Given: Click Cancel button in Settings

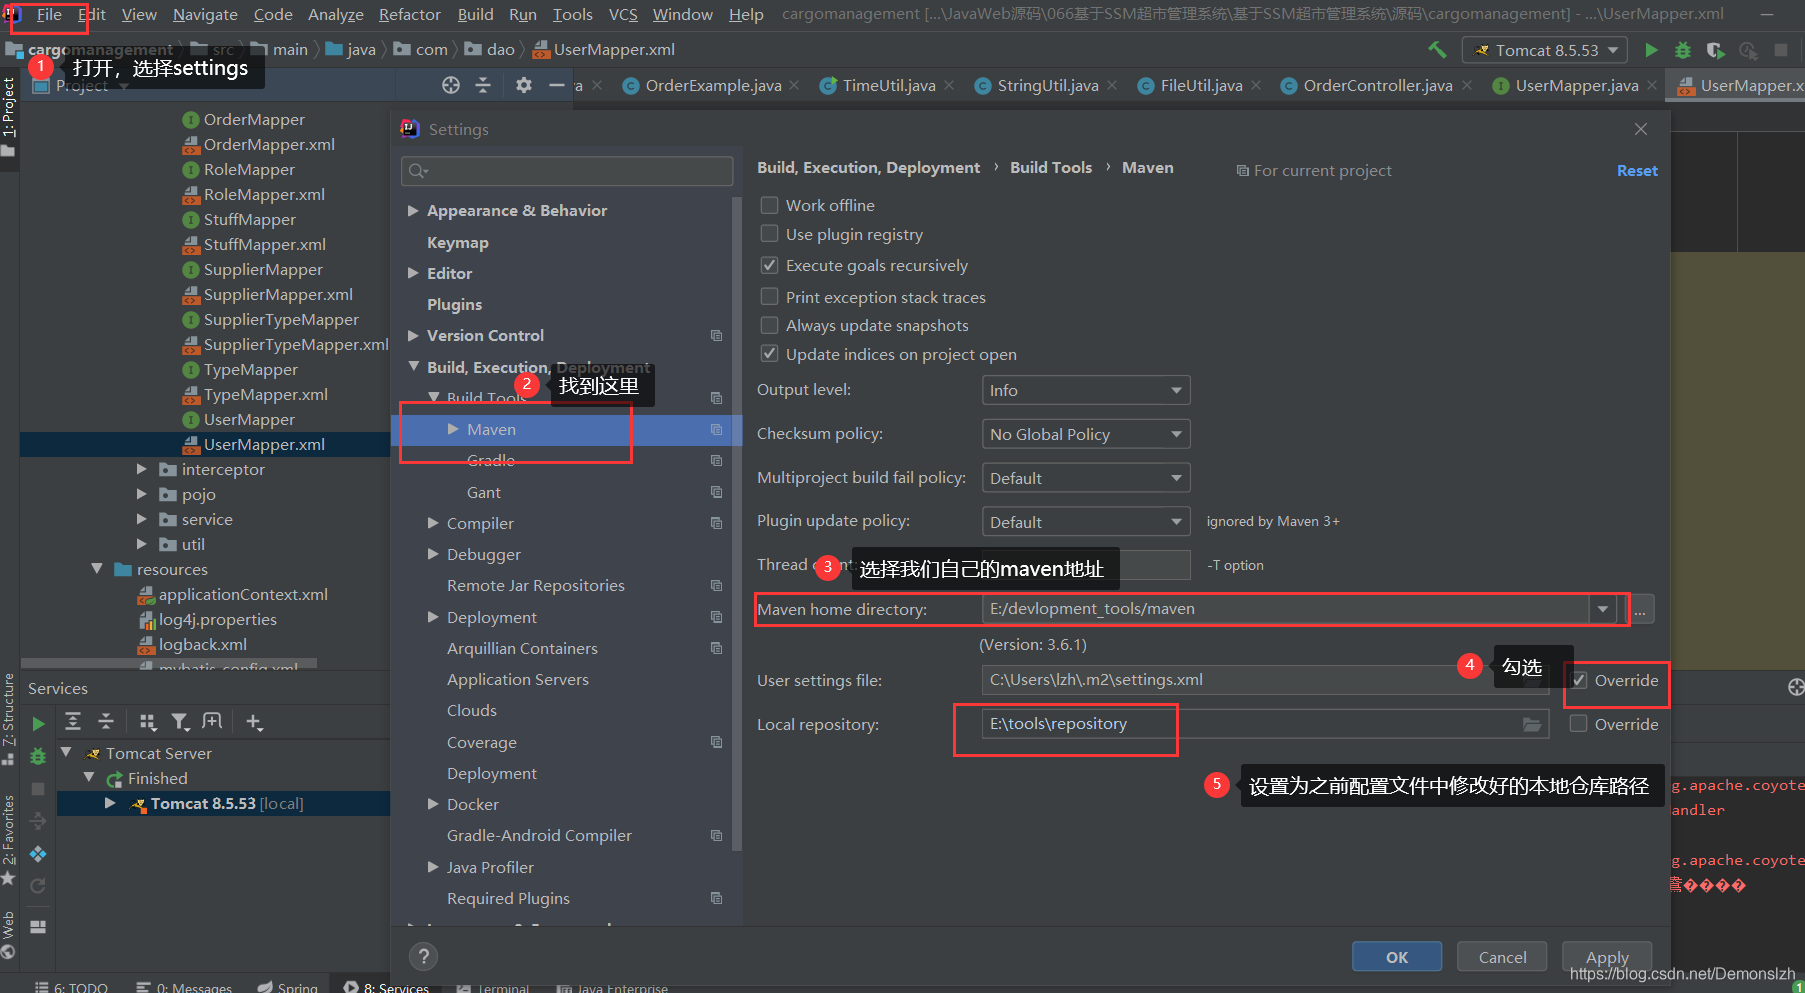Looking at the screenshot, I should (1502, 957).
